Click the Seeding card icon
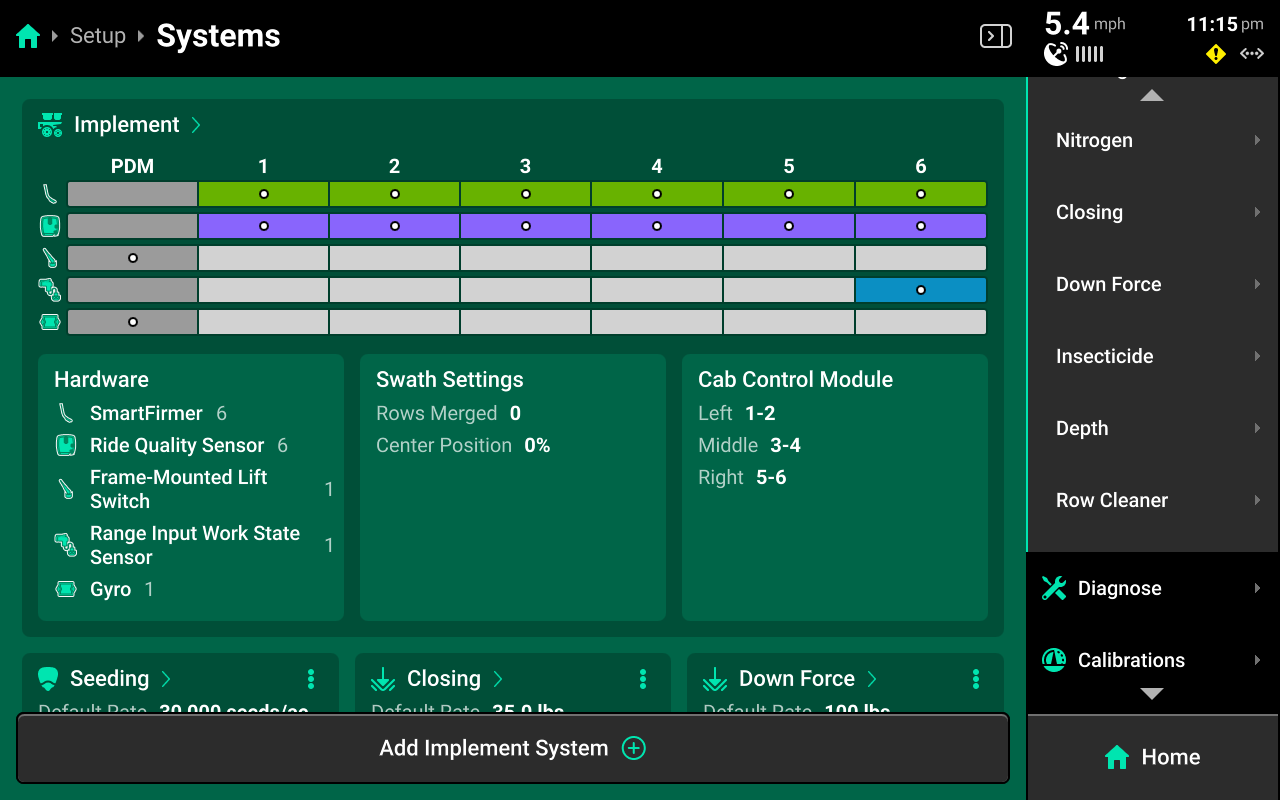Image resolution: width=1280 pixels, height=800 pixels. [47, 679]
